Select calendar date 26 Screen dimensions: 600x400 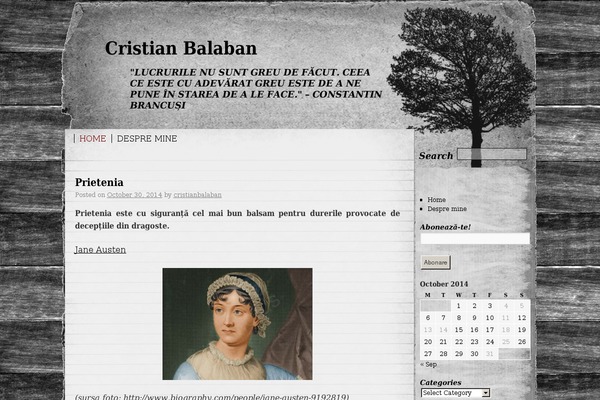522,342
